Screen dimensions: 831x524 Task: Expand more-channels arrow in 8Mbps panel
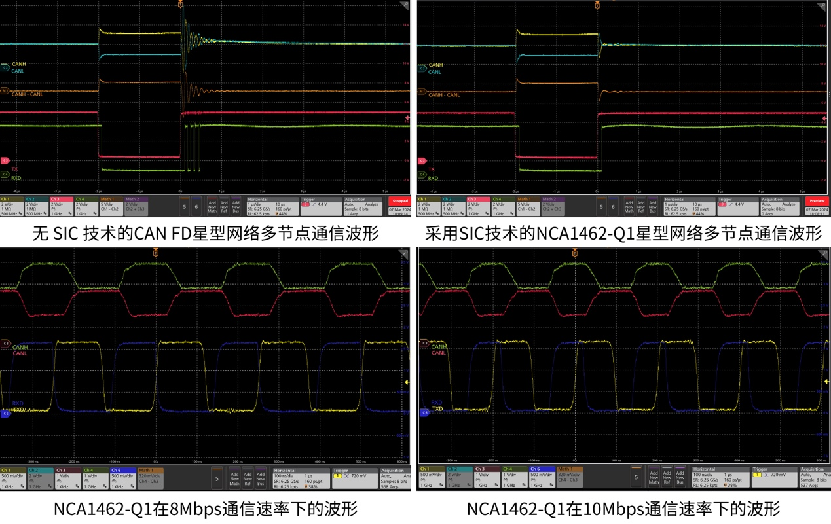(217, 478)
